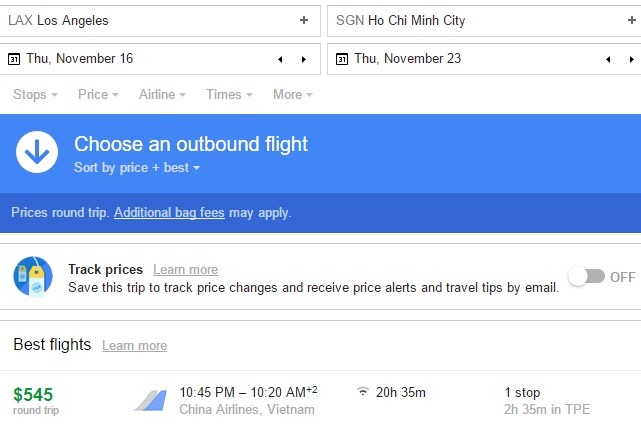Expand the Airline filter menu
The width and height of the screenshot is (641, 430).
click(x=162, y=94)
